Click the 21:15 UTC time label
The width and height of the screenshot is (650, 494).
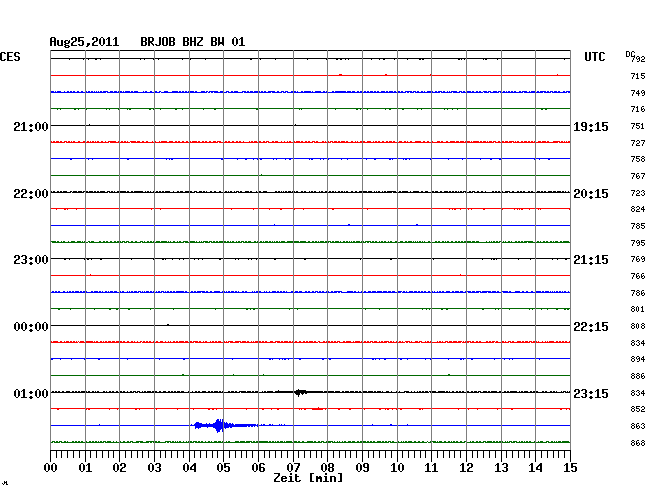click(591, 260)
